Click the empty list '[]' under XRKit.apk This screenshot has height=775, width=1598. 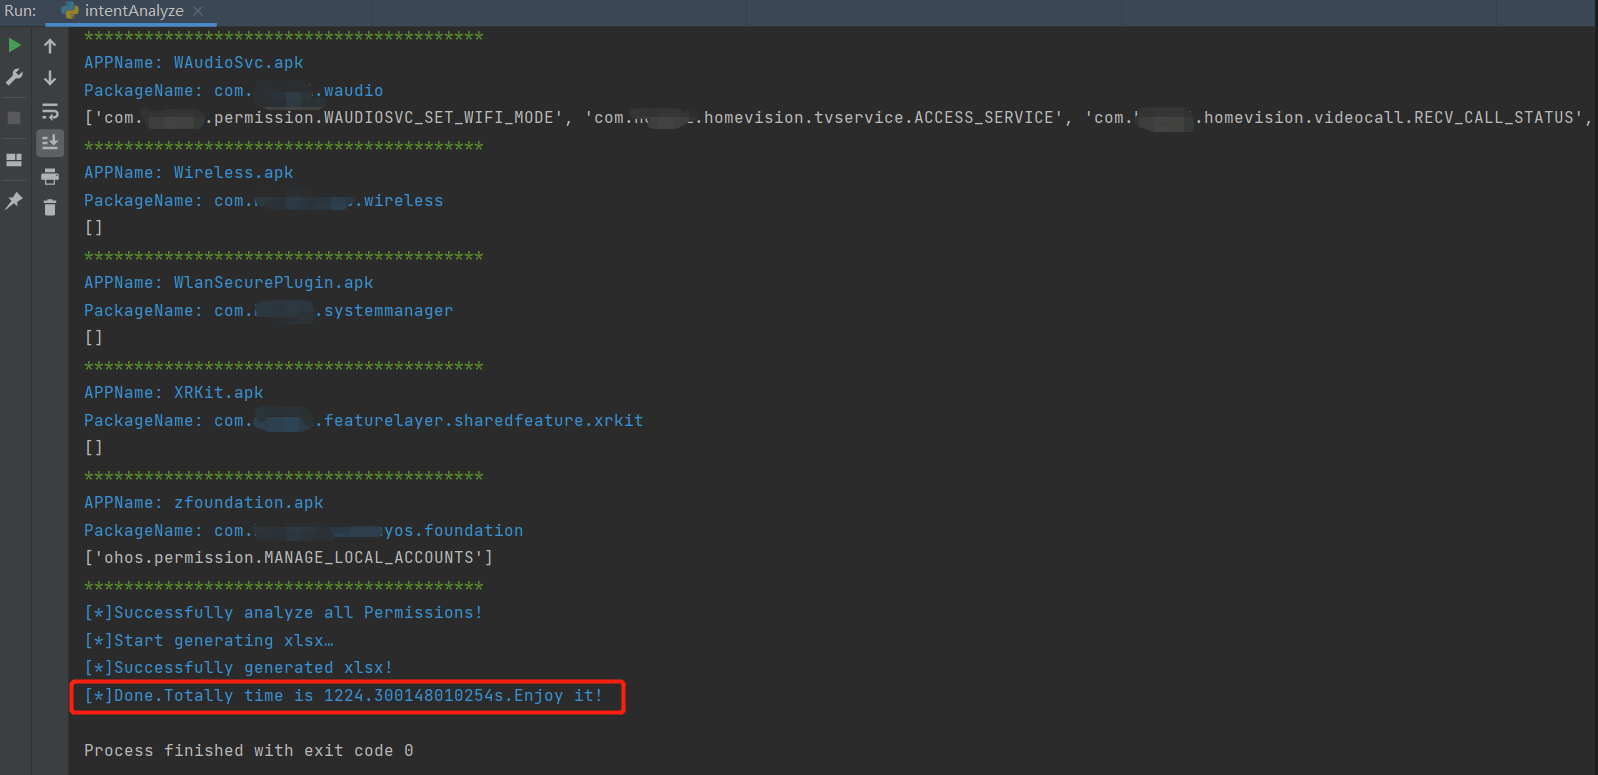coord(94,448)
